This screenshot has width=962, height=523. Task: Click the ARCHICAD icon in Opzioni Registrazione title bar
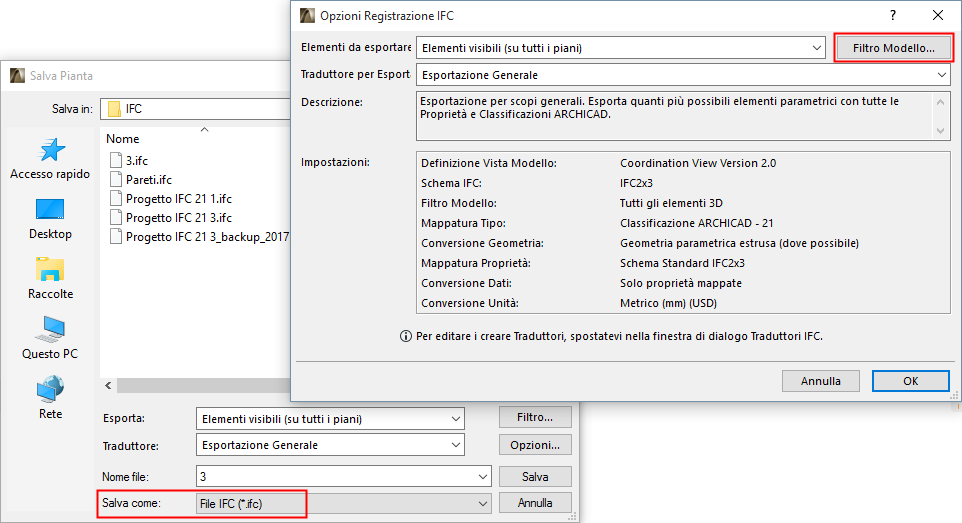(x=307, y=15)
